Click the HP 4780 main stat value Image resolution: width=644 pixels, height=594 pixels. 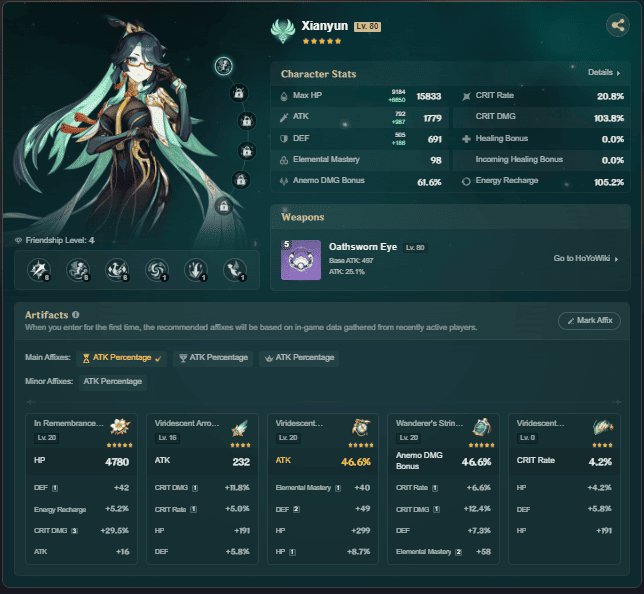(117, 462)
